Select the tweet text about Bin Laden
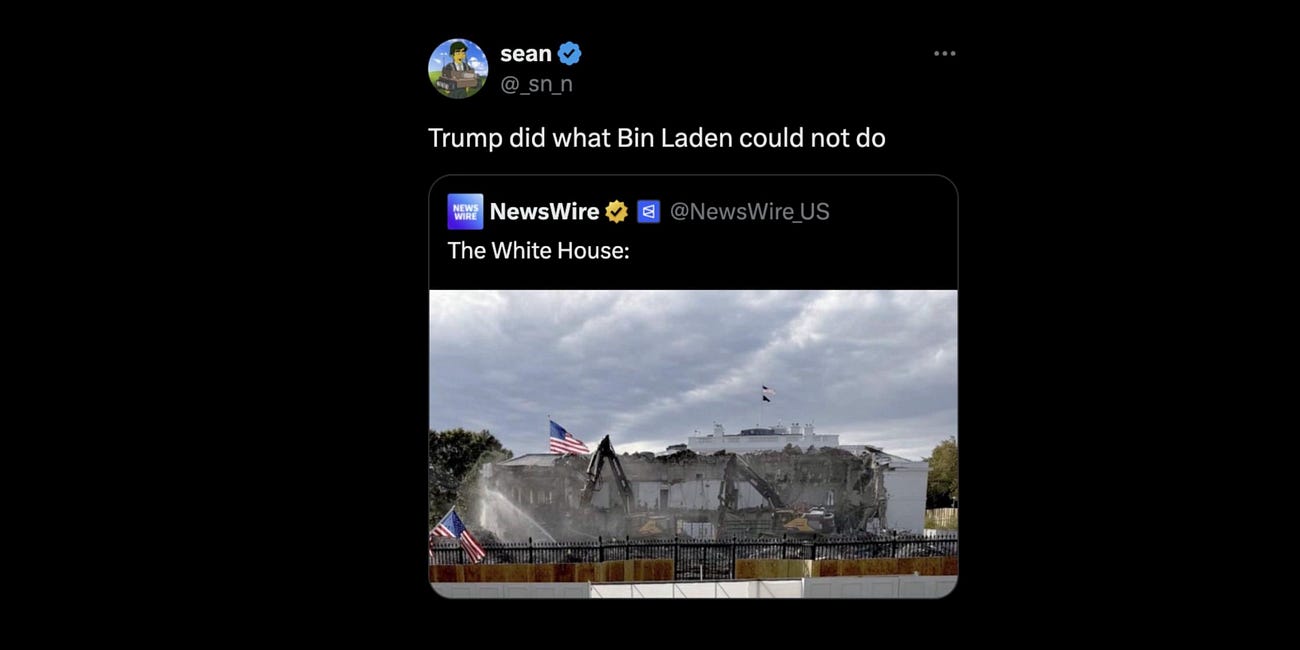This screenshot has height=650, width=1300. 657,138
